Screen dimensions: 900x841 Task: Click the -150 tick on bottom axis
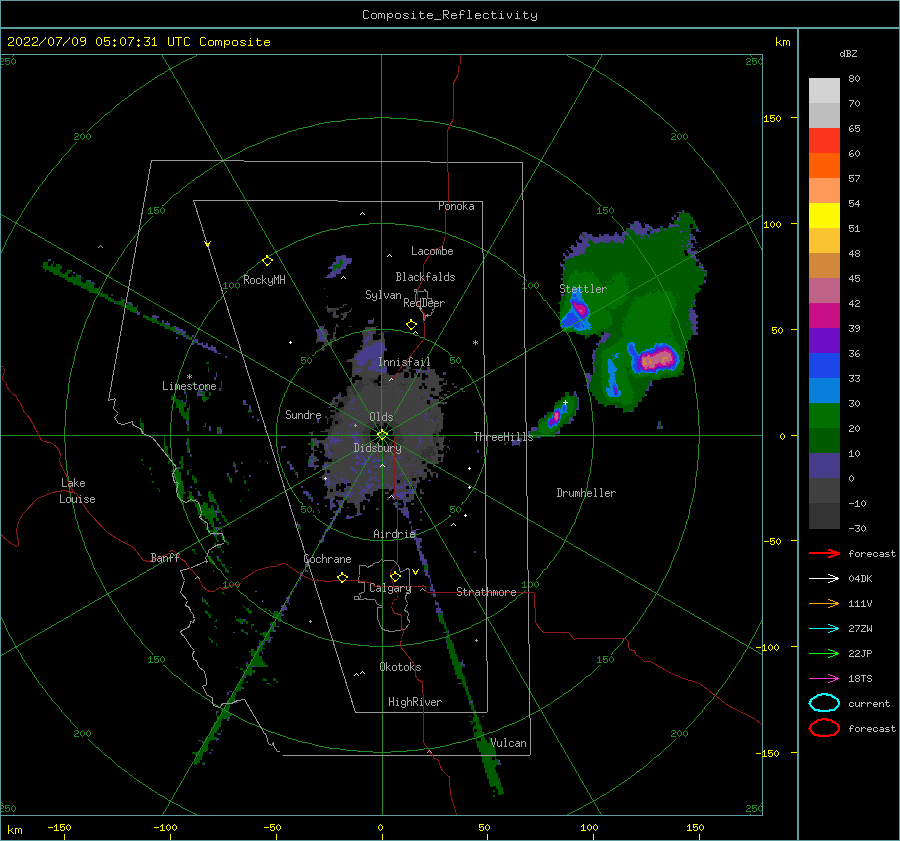click(x=59, y=827)
